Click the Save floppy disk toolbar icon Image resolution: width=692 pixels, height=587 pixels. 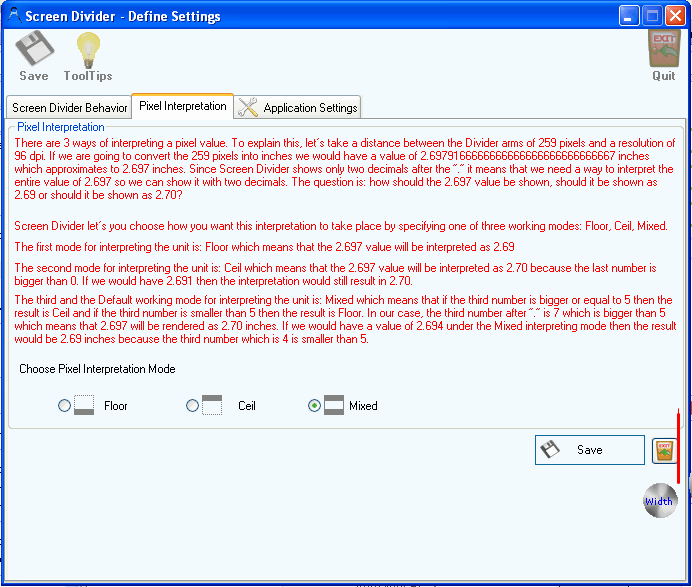[x=34, y=48]
